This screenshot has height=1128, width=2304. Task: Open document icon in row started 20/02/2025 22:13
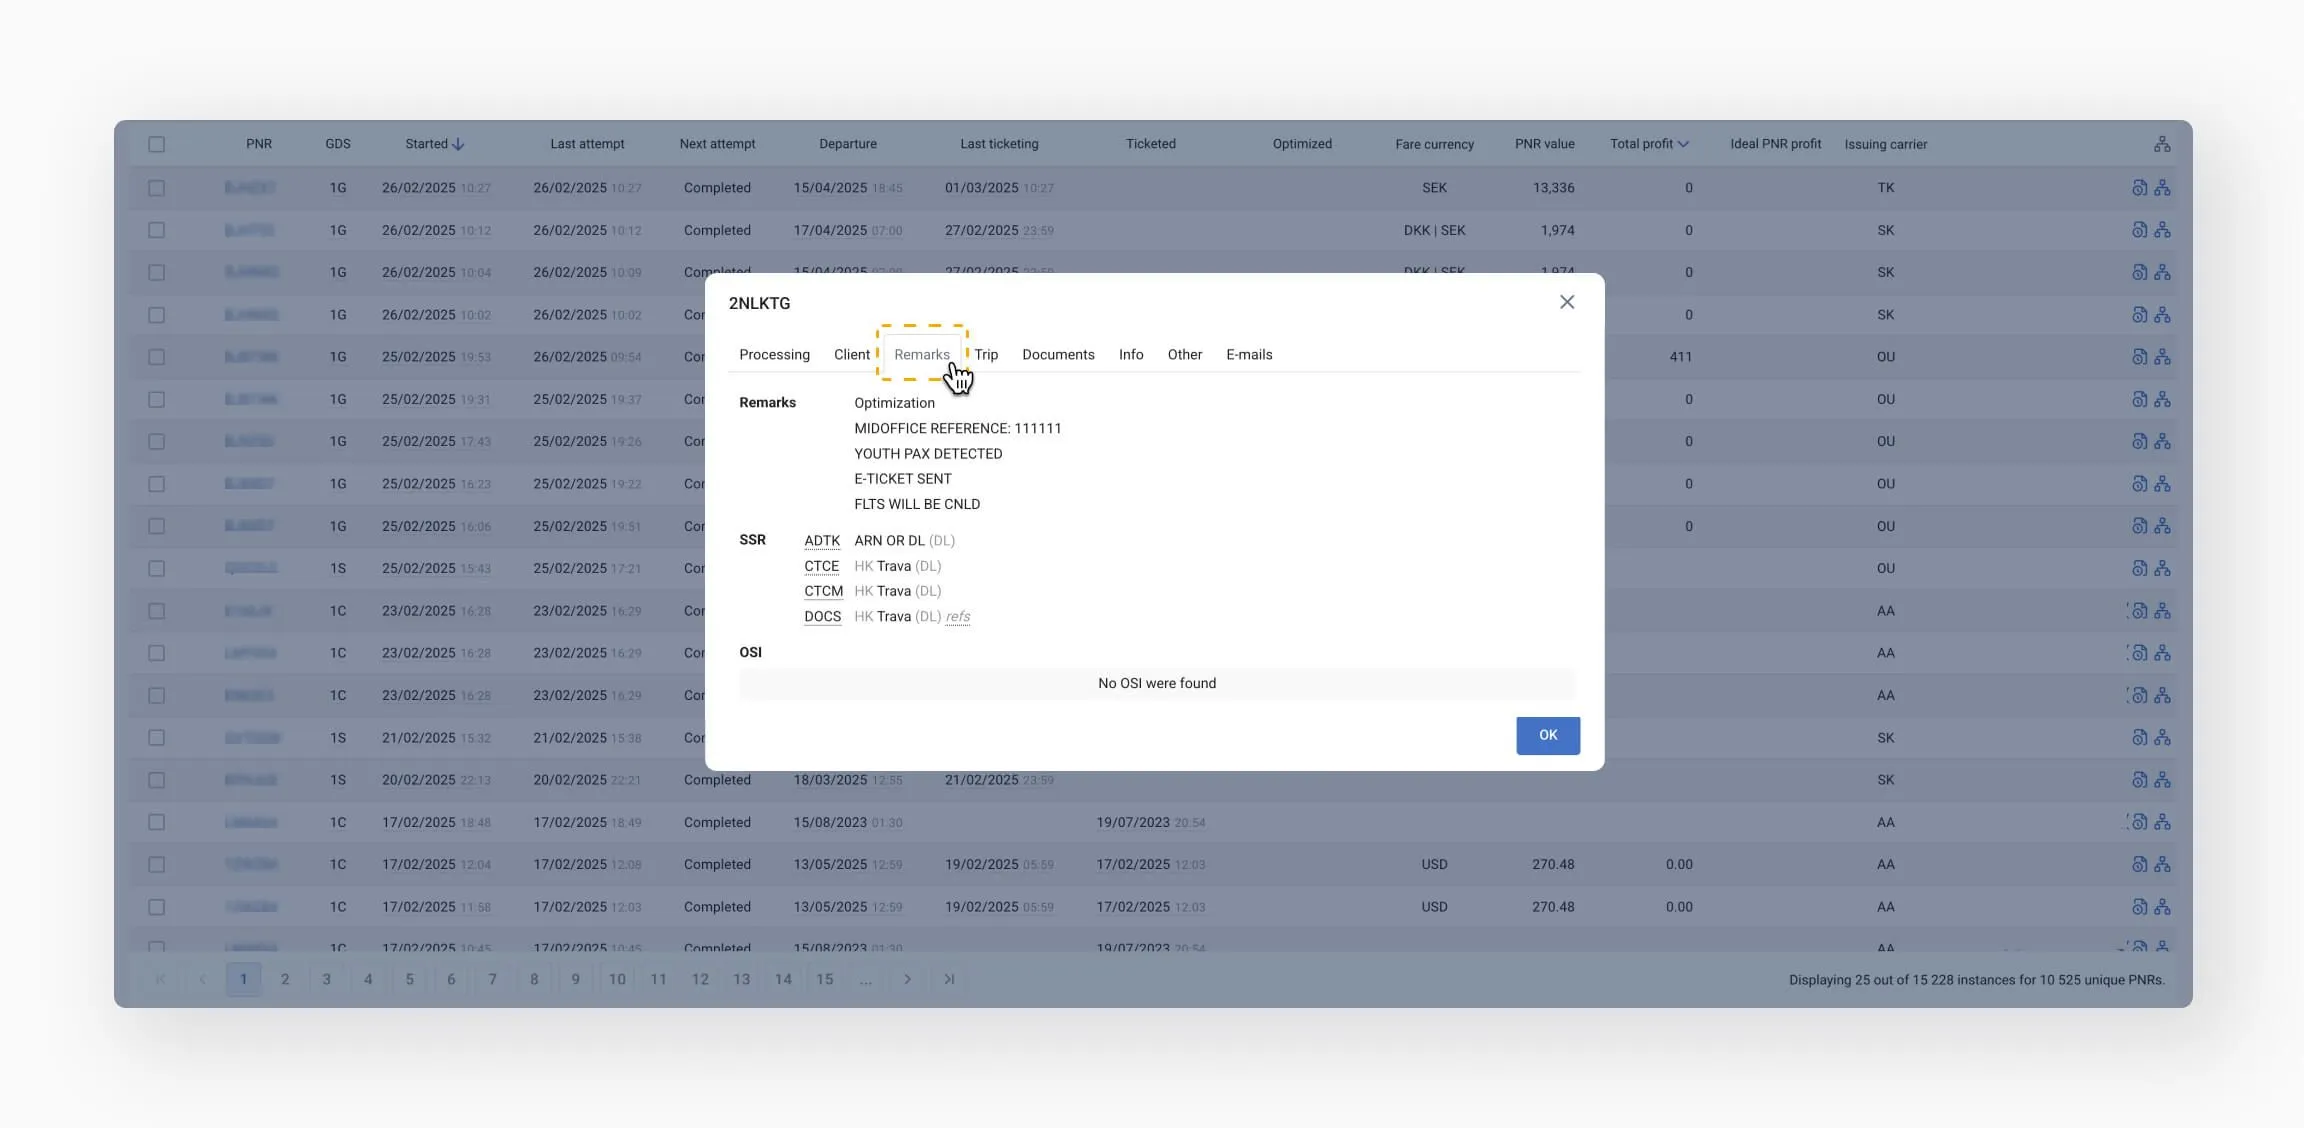click(2139, 780)
